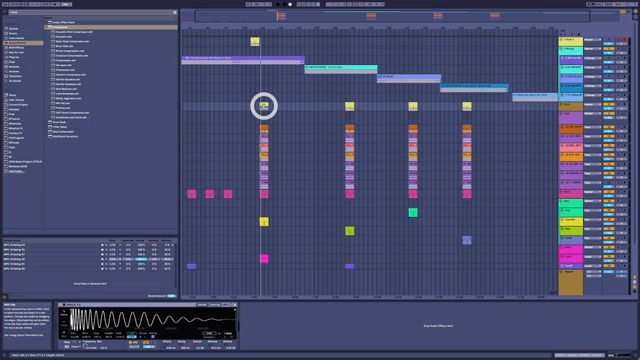
Task: Open the Grooves browser category
Action: tap(14, 71)
